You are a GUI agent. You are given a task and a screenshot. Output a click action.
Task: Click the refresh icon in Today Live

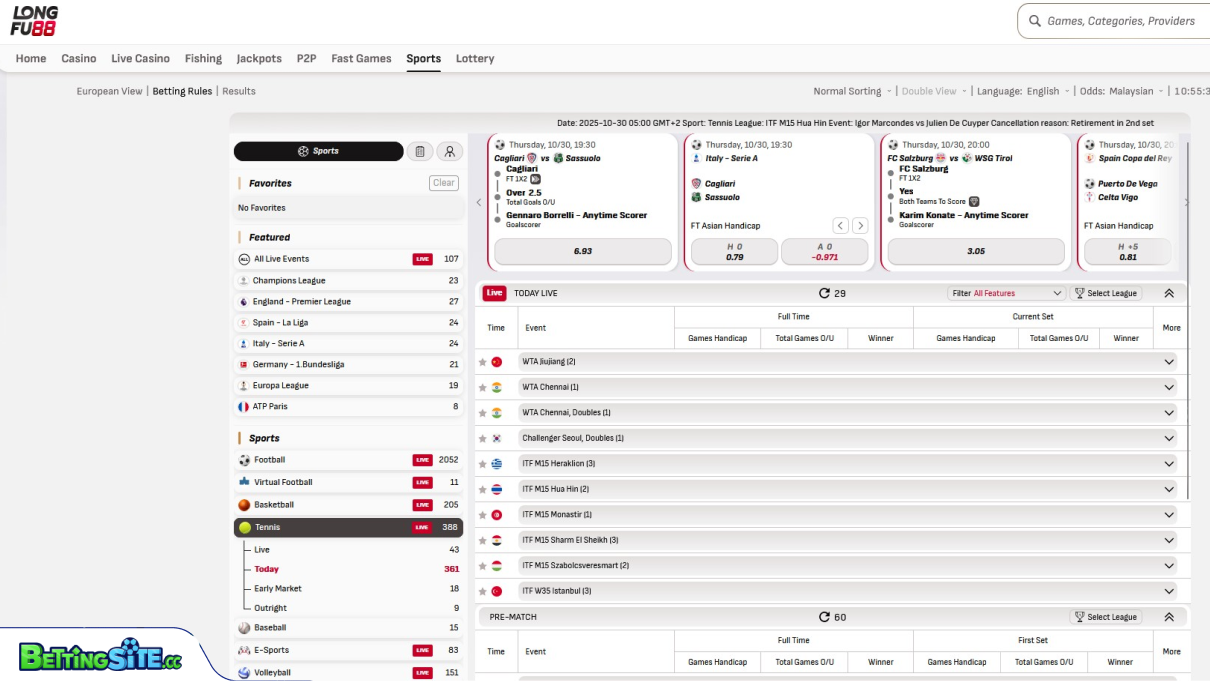tap(824, 293)
